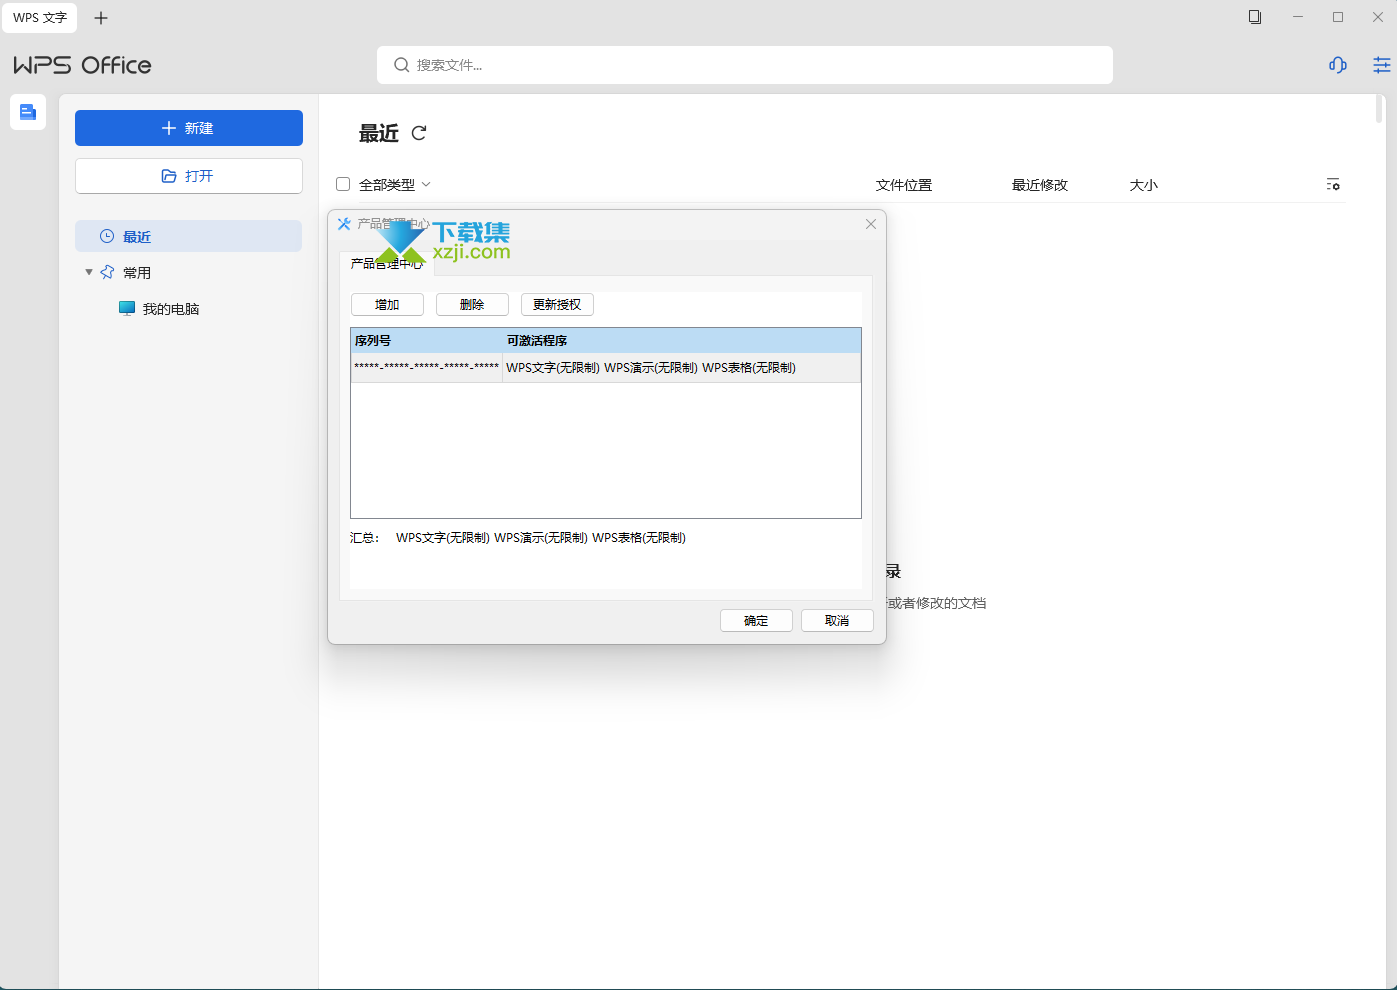Open the global settings sliders icon

(x=1382, y=65)
